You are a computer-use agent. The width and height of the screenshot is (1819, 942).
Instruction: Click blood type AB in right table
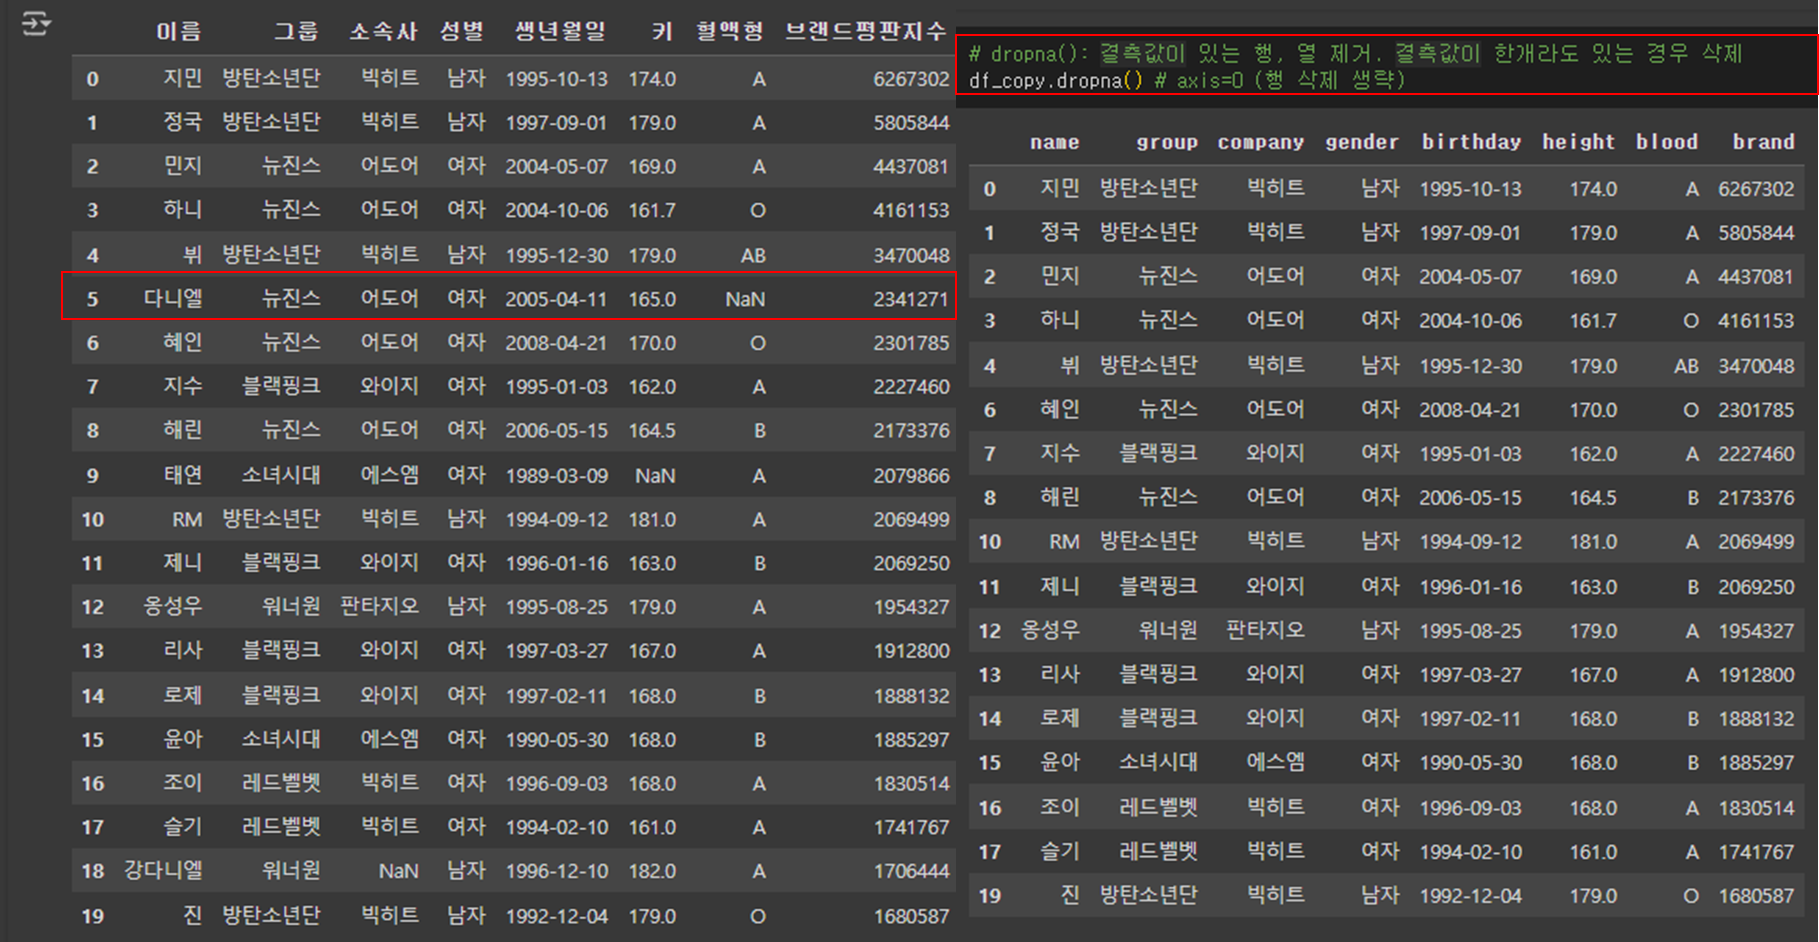1686,366
